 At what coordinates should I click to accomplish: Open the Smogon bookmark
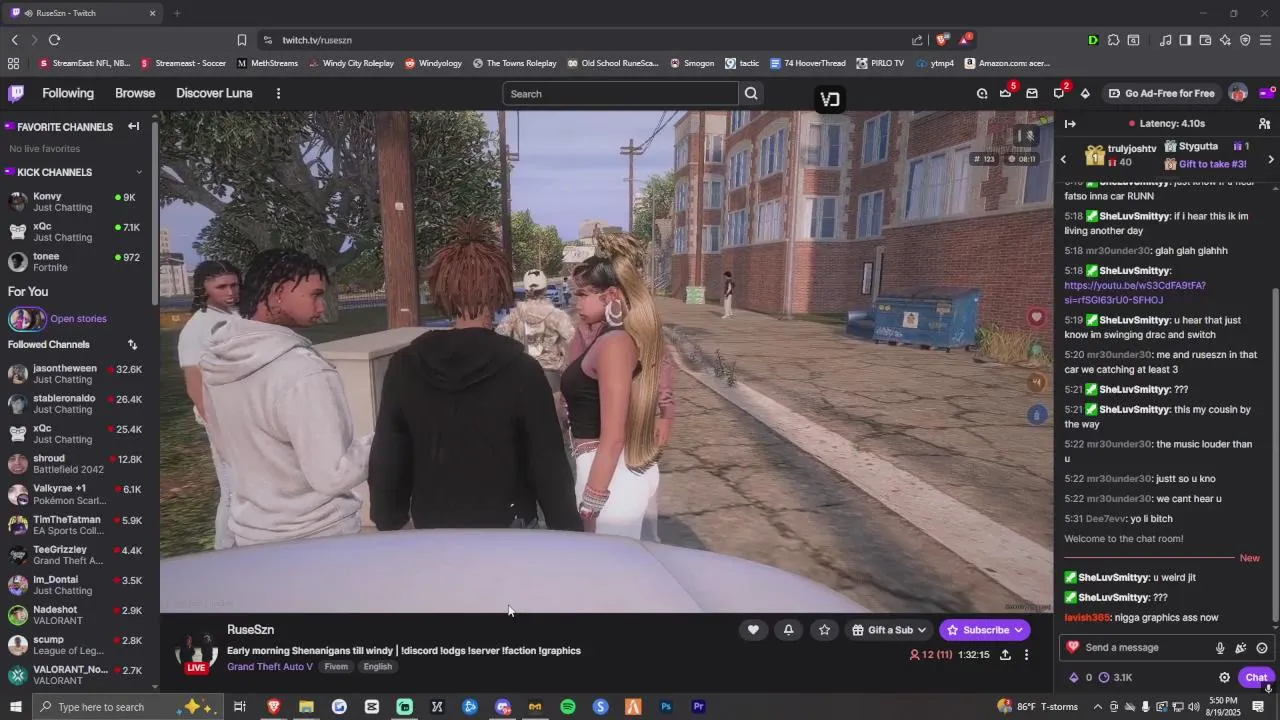[x=692, y=63]
